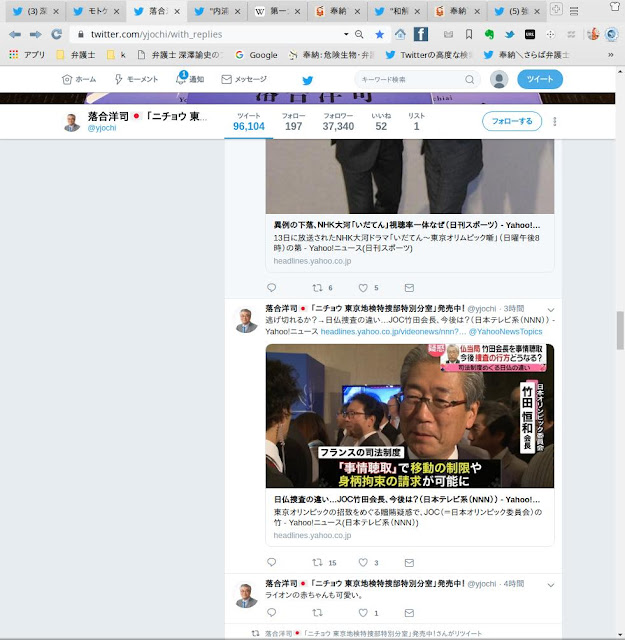This screenshot has width=625, height=640.
Task: Open the @YahooNewsTopics mention link
Action: click(505, 331)
